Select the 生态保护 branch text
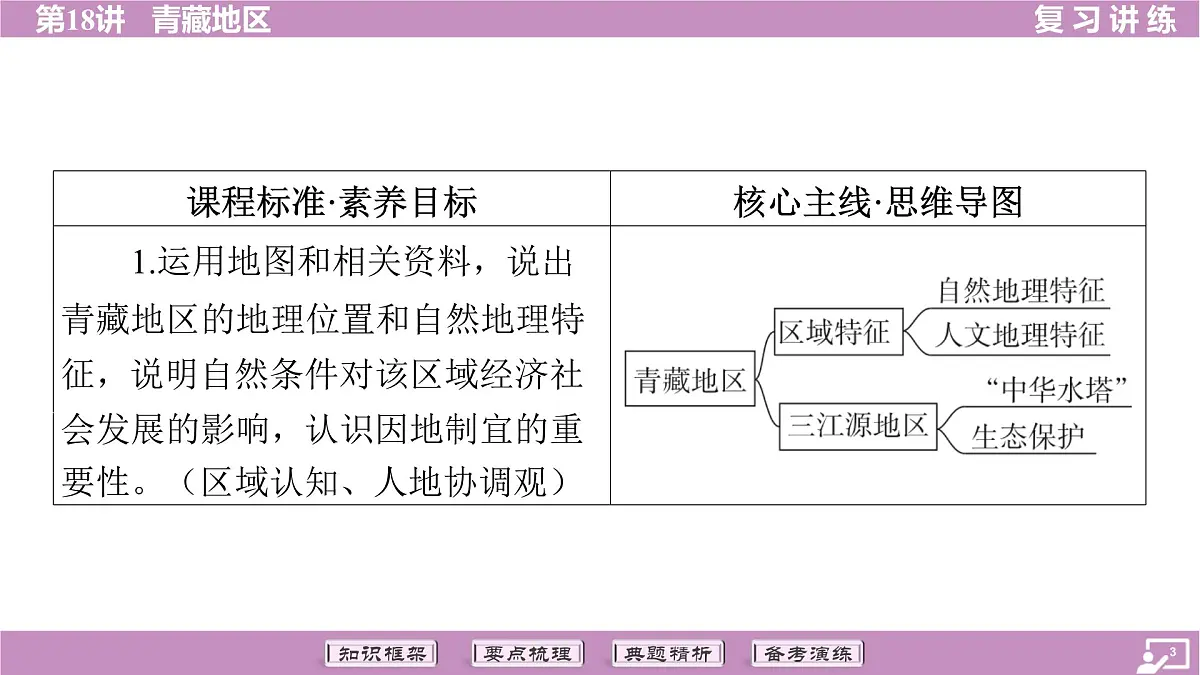The height and width of the screenshot is (675, 1200). (x=1028, y=437)
